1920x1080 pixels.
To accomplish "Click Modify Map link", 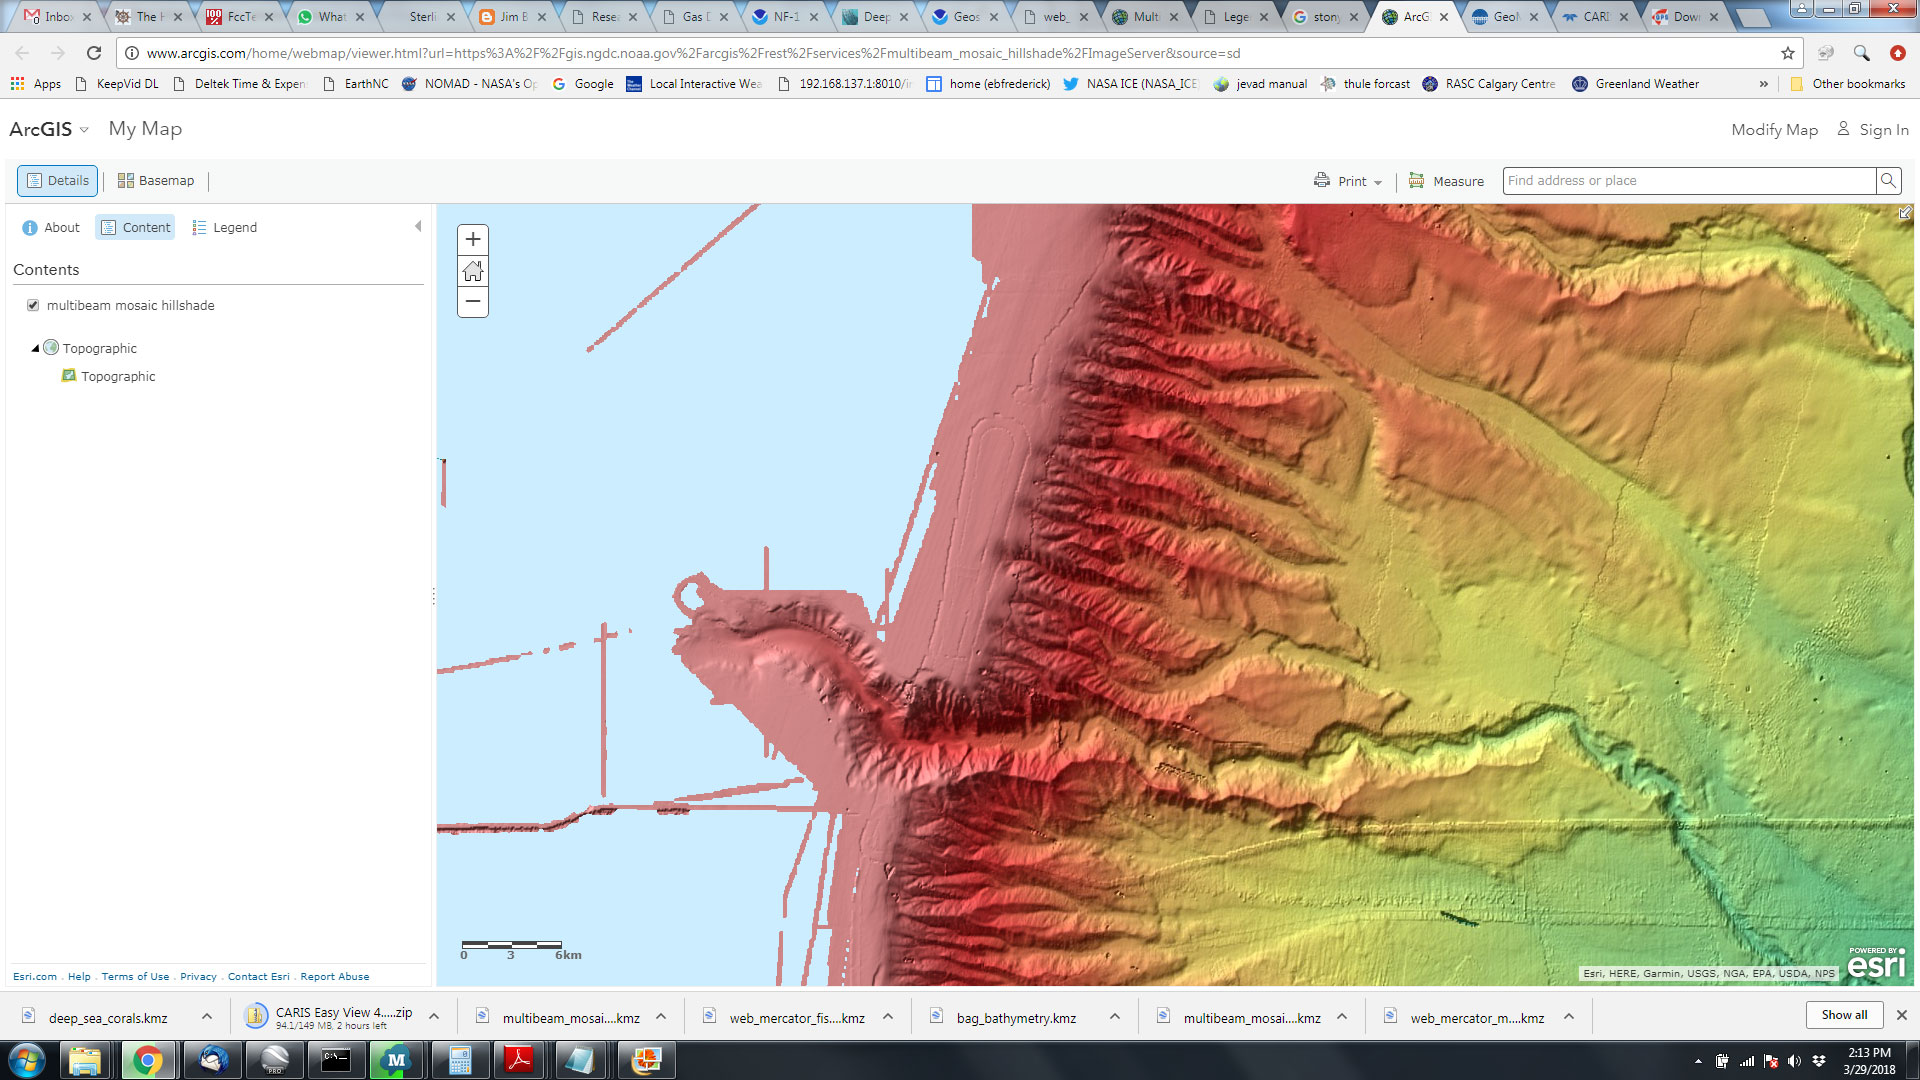I will tap(1774, 129).
